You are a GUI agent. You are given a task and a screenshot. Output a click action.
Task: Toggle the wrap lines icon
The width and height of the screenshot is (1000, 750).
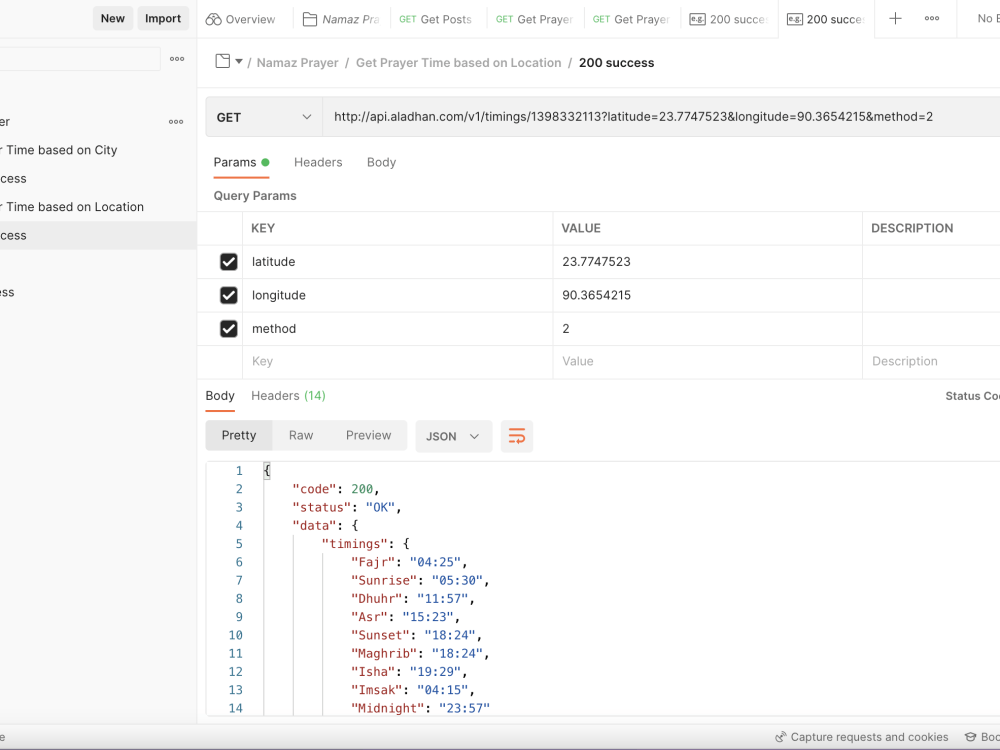tap(517, 436)
